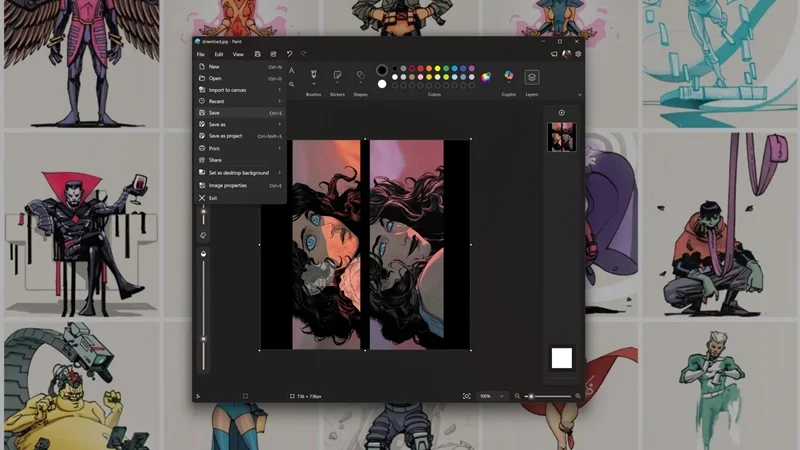This screenshot has height=450, width=800.
Task: Open the Paint settings gear
Action: click(578, 54)
